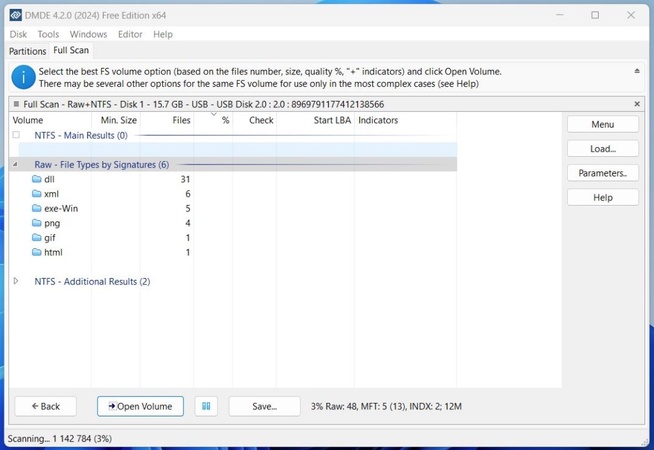The width and height of the screenshot is (654, 450).
Task: Open the Tools menu
Action: (x=48, y=34)
